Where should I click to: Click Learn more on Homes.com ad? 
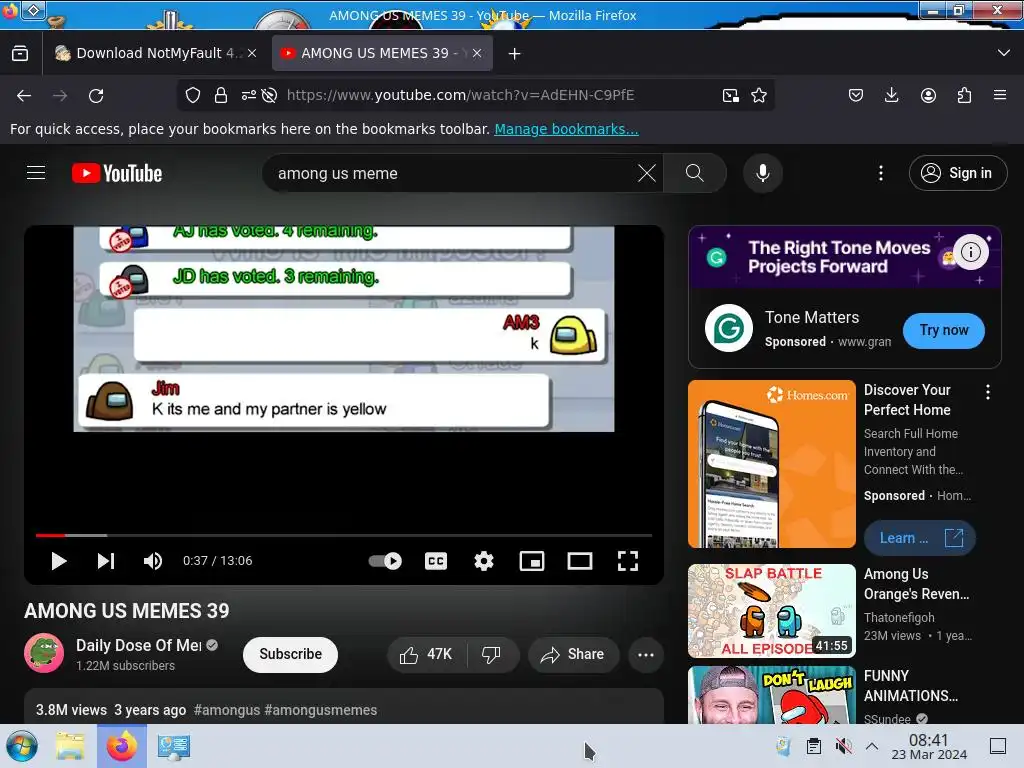(920, 538)
